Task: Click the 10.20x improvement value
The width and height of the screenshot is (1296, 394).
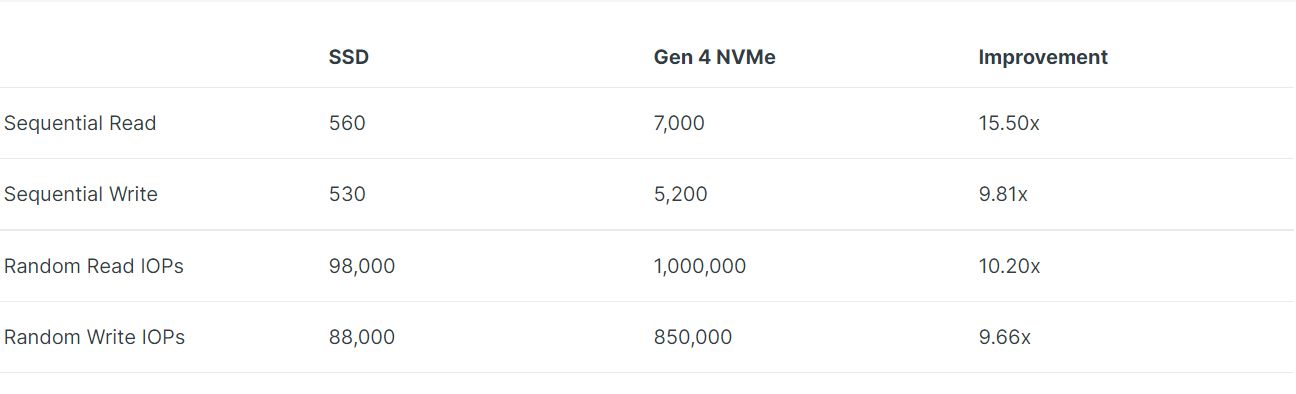Action: click(x=1010, y=266)
